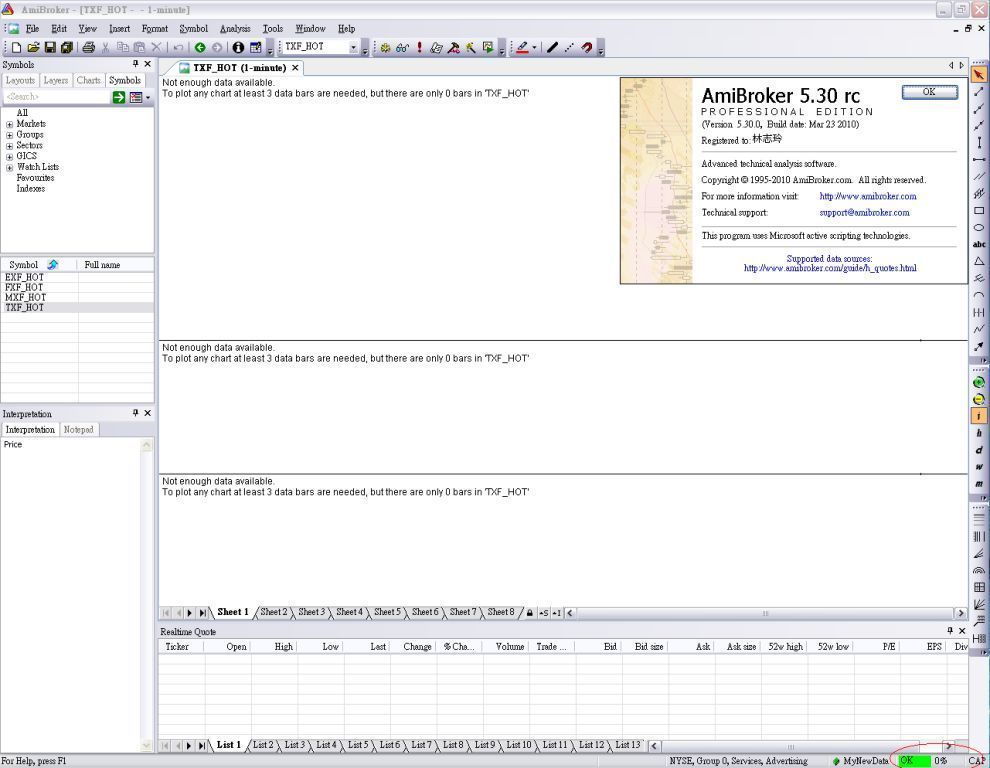This screenshot has height=768, width=990.
Task: Click the Search symbols input field
Action: [57, 97]
